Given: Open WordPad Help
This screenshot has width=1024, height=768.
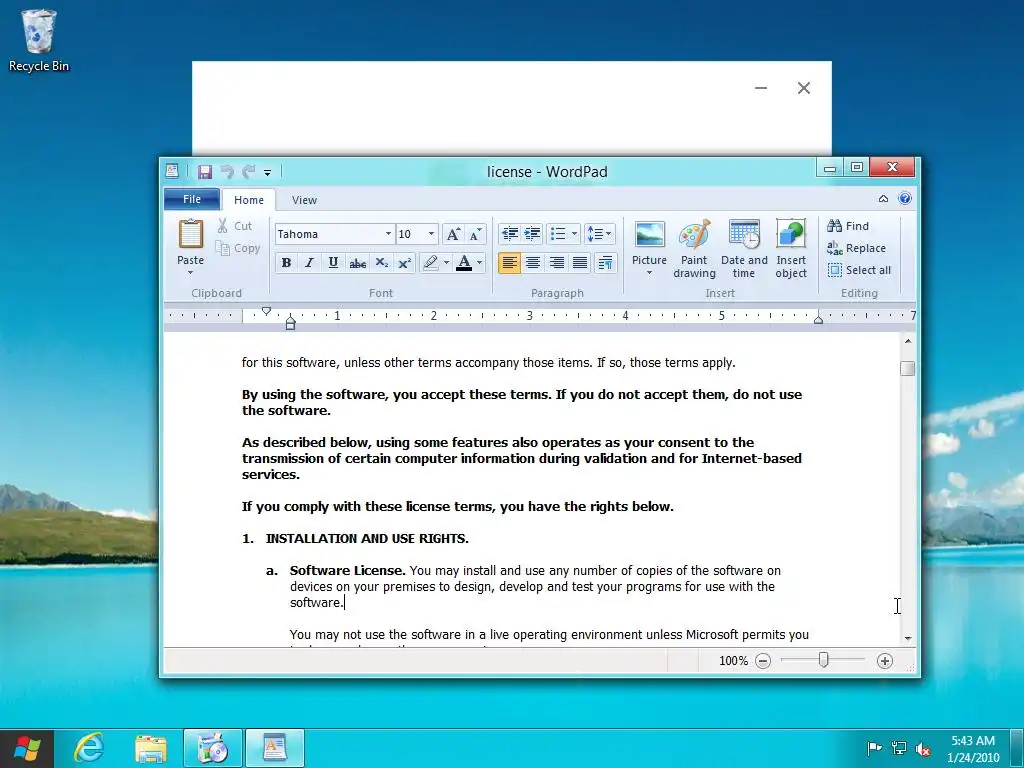Looking at the screenshot, I should 904,199.
